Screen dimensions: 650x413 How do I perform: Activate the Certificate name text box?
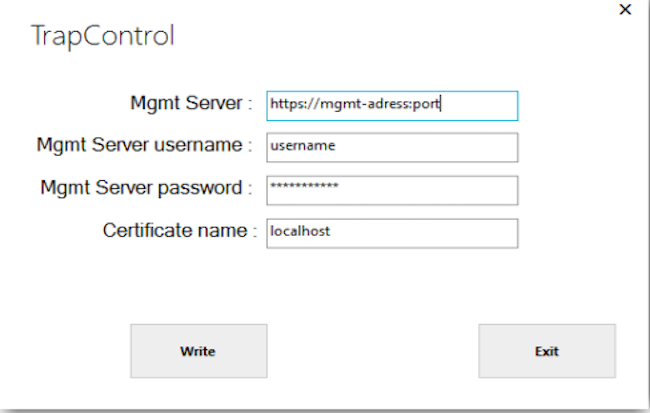point(392,232)
